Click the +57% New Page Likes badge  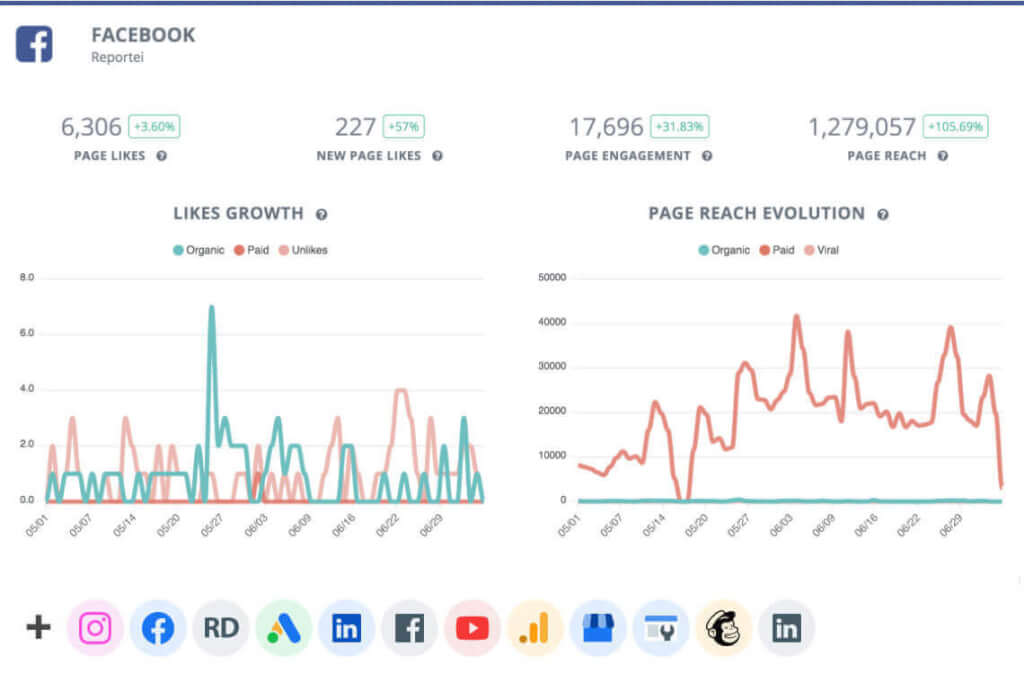(404, 126)
